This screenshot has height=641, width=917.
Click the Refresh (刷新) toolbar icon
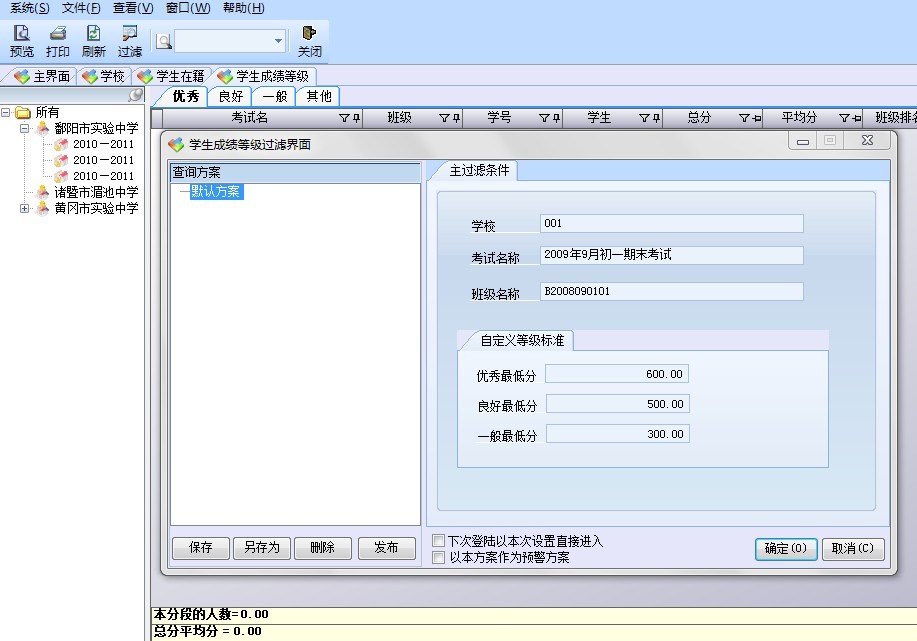93,40
